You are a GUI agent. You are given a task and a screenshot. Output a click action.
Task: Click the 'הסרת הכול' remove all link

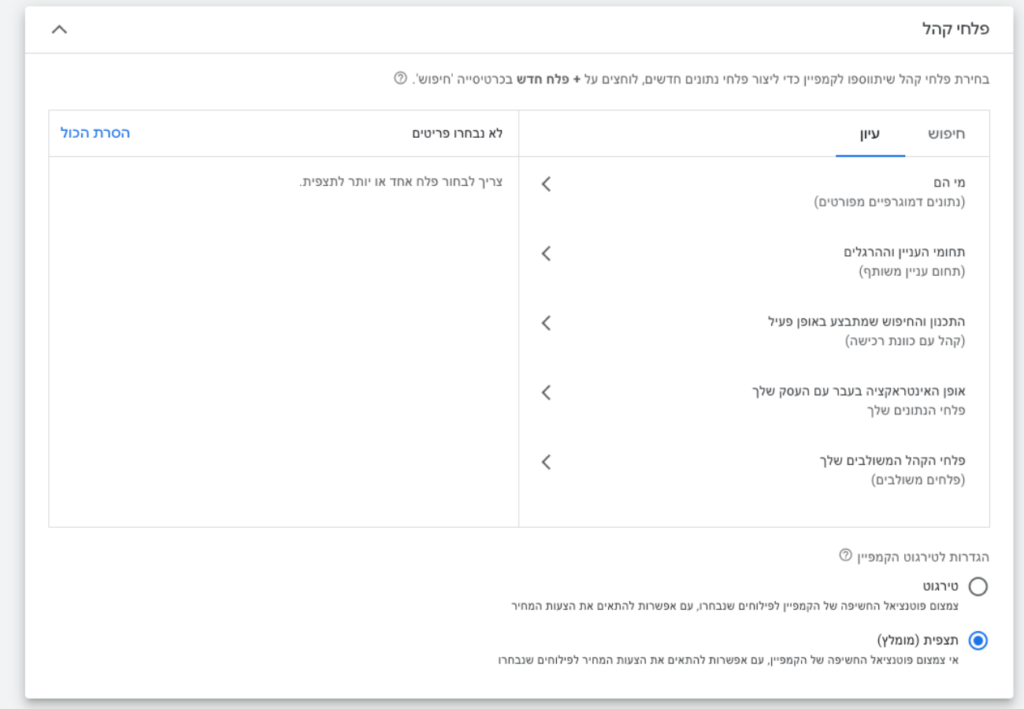[x=95, y=133]
